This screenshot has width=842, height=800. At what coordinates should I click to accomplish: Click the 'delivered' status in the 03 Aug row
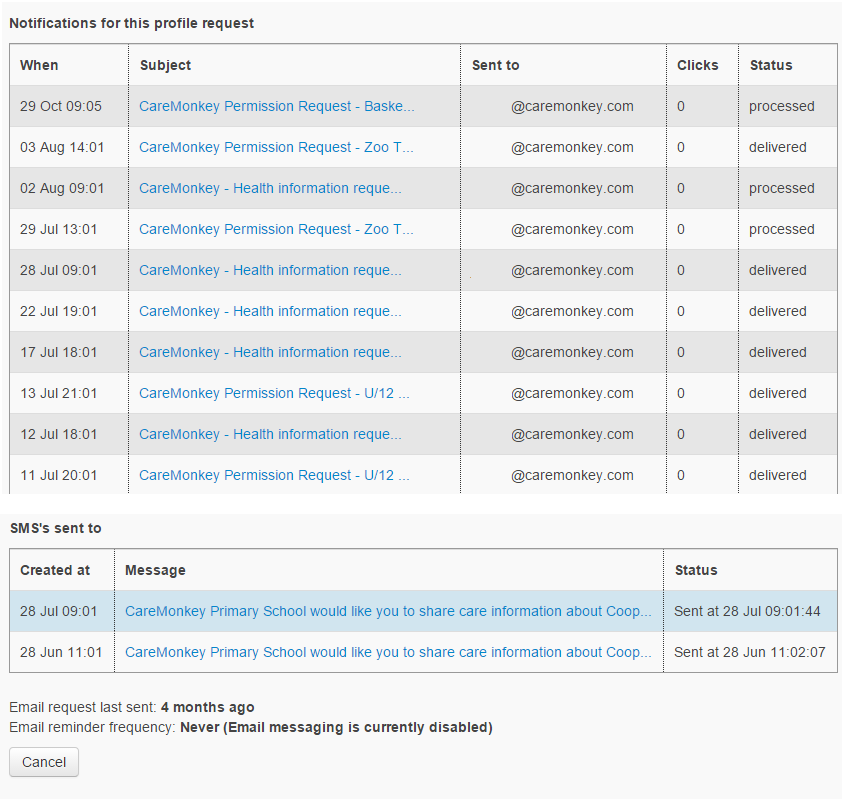[x=778, y=147]
